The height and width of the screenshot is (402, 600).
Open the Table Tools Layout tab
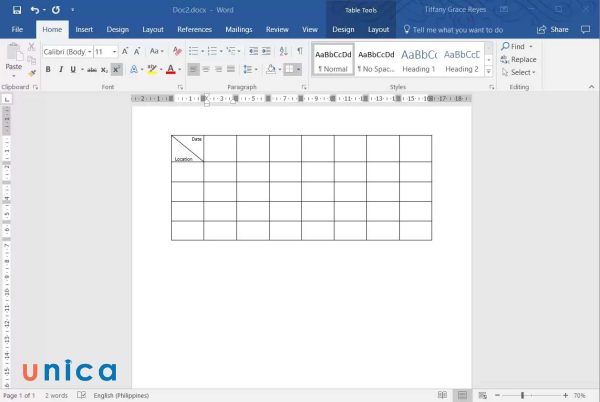pos(378,29)
